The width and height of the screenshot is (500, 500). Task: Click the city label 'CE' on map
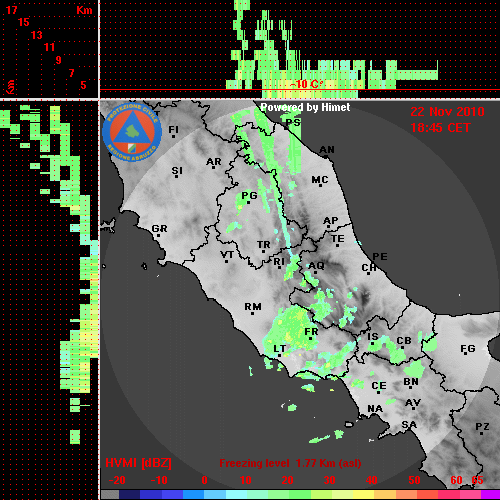[x=379, y=386]
